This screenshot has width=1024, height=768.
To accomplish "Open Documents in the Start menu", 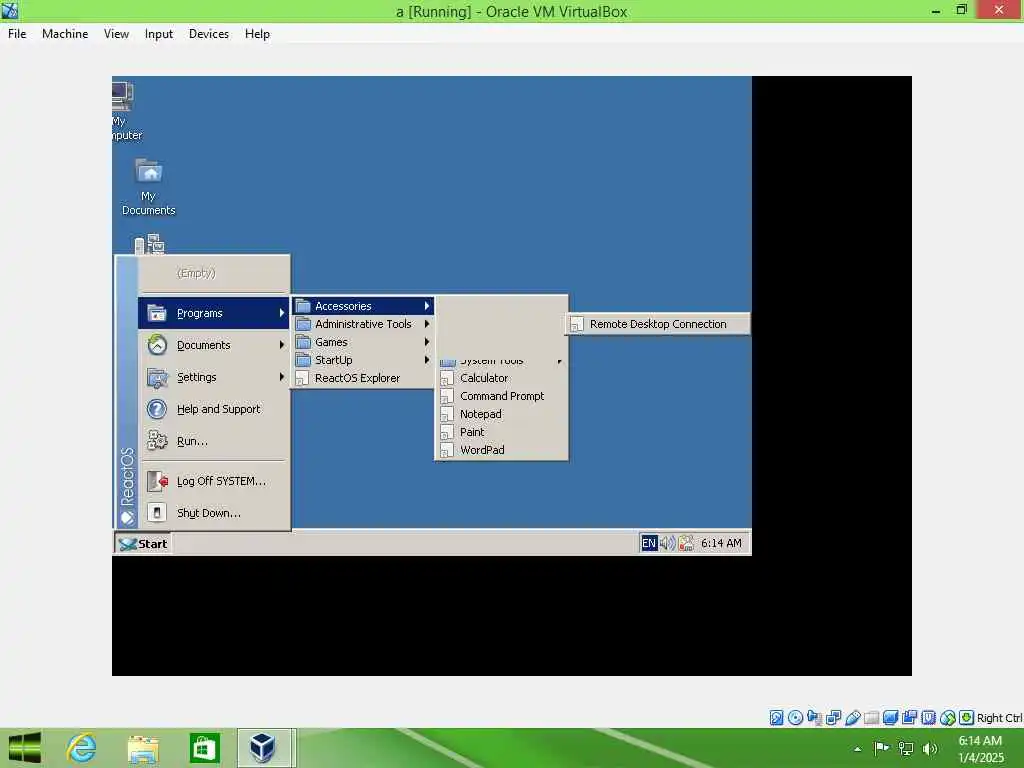I will 214,345.
